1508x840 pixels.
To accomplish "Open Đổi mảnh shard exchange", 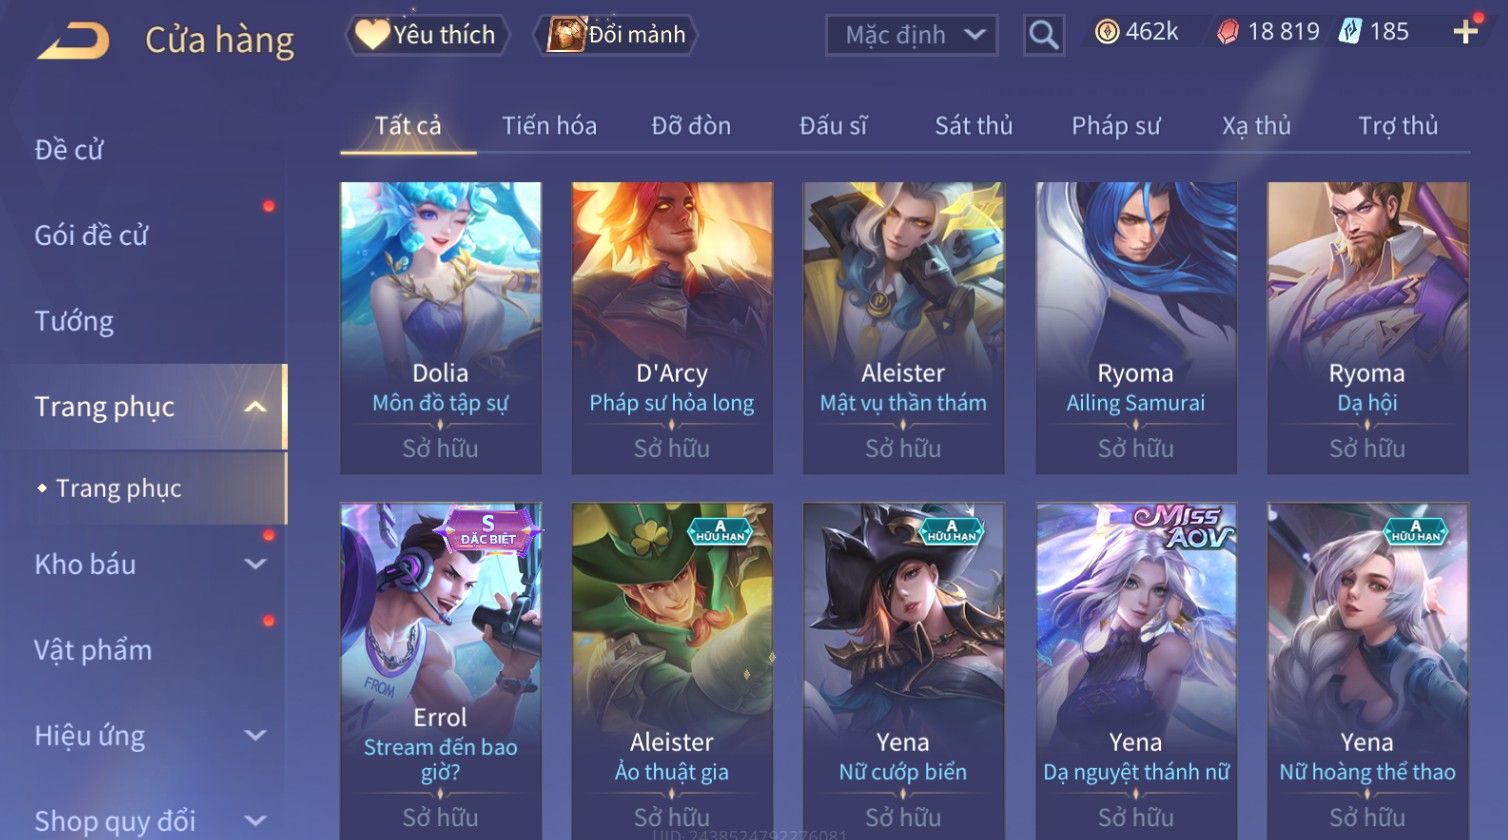I will pos(617,35).
